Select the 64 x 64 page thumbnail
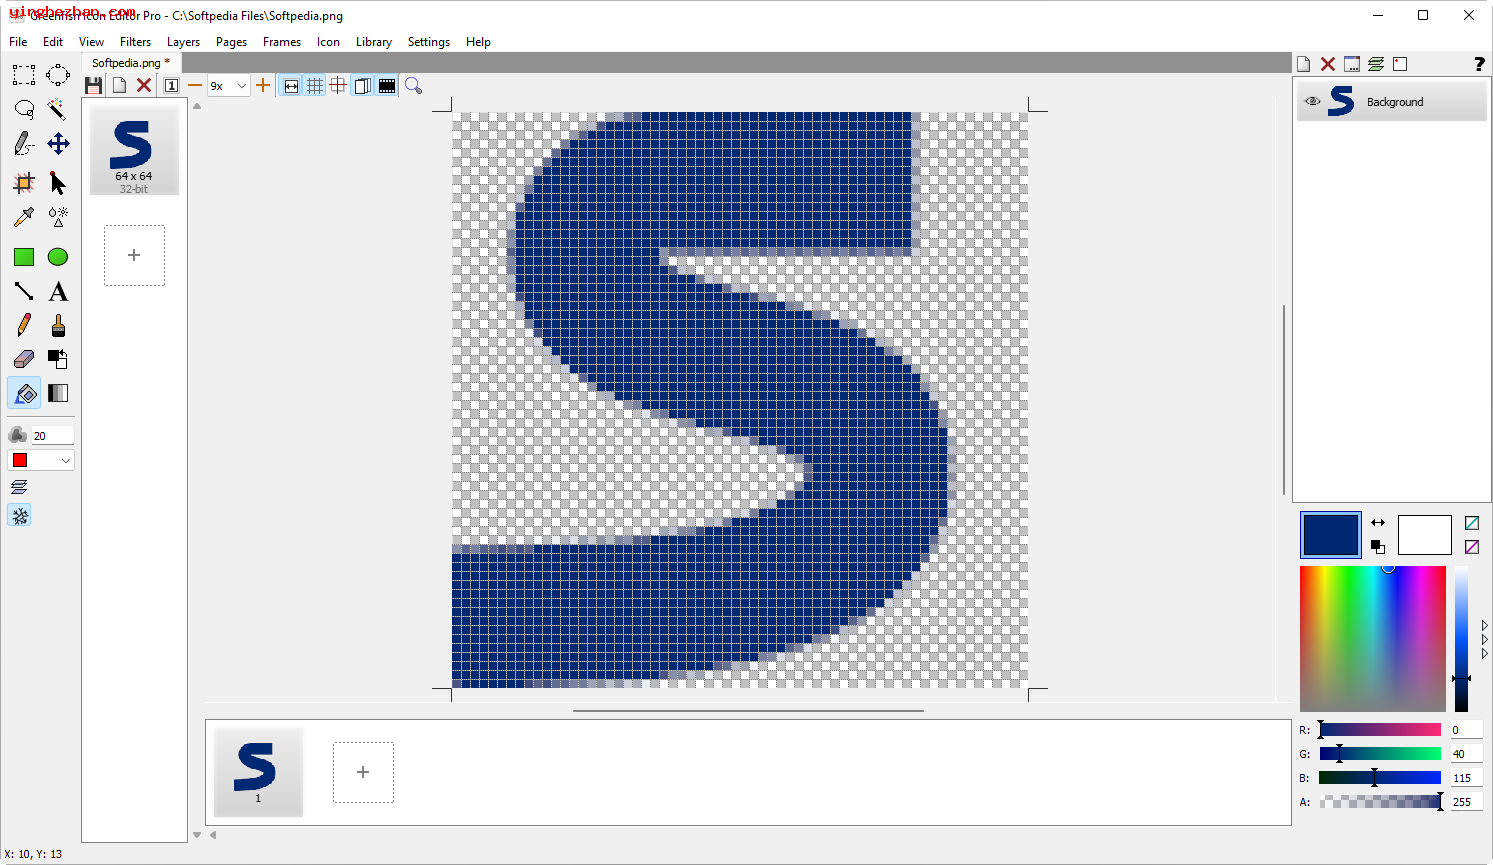This screenshot has height=865, width=1493. click(134, 151)
